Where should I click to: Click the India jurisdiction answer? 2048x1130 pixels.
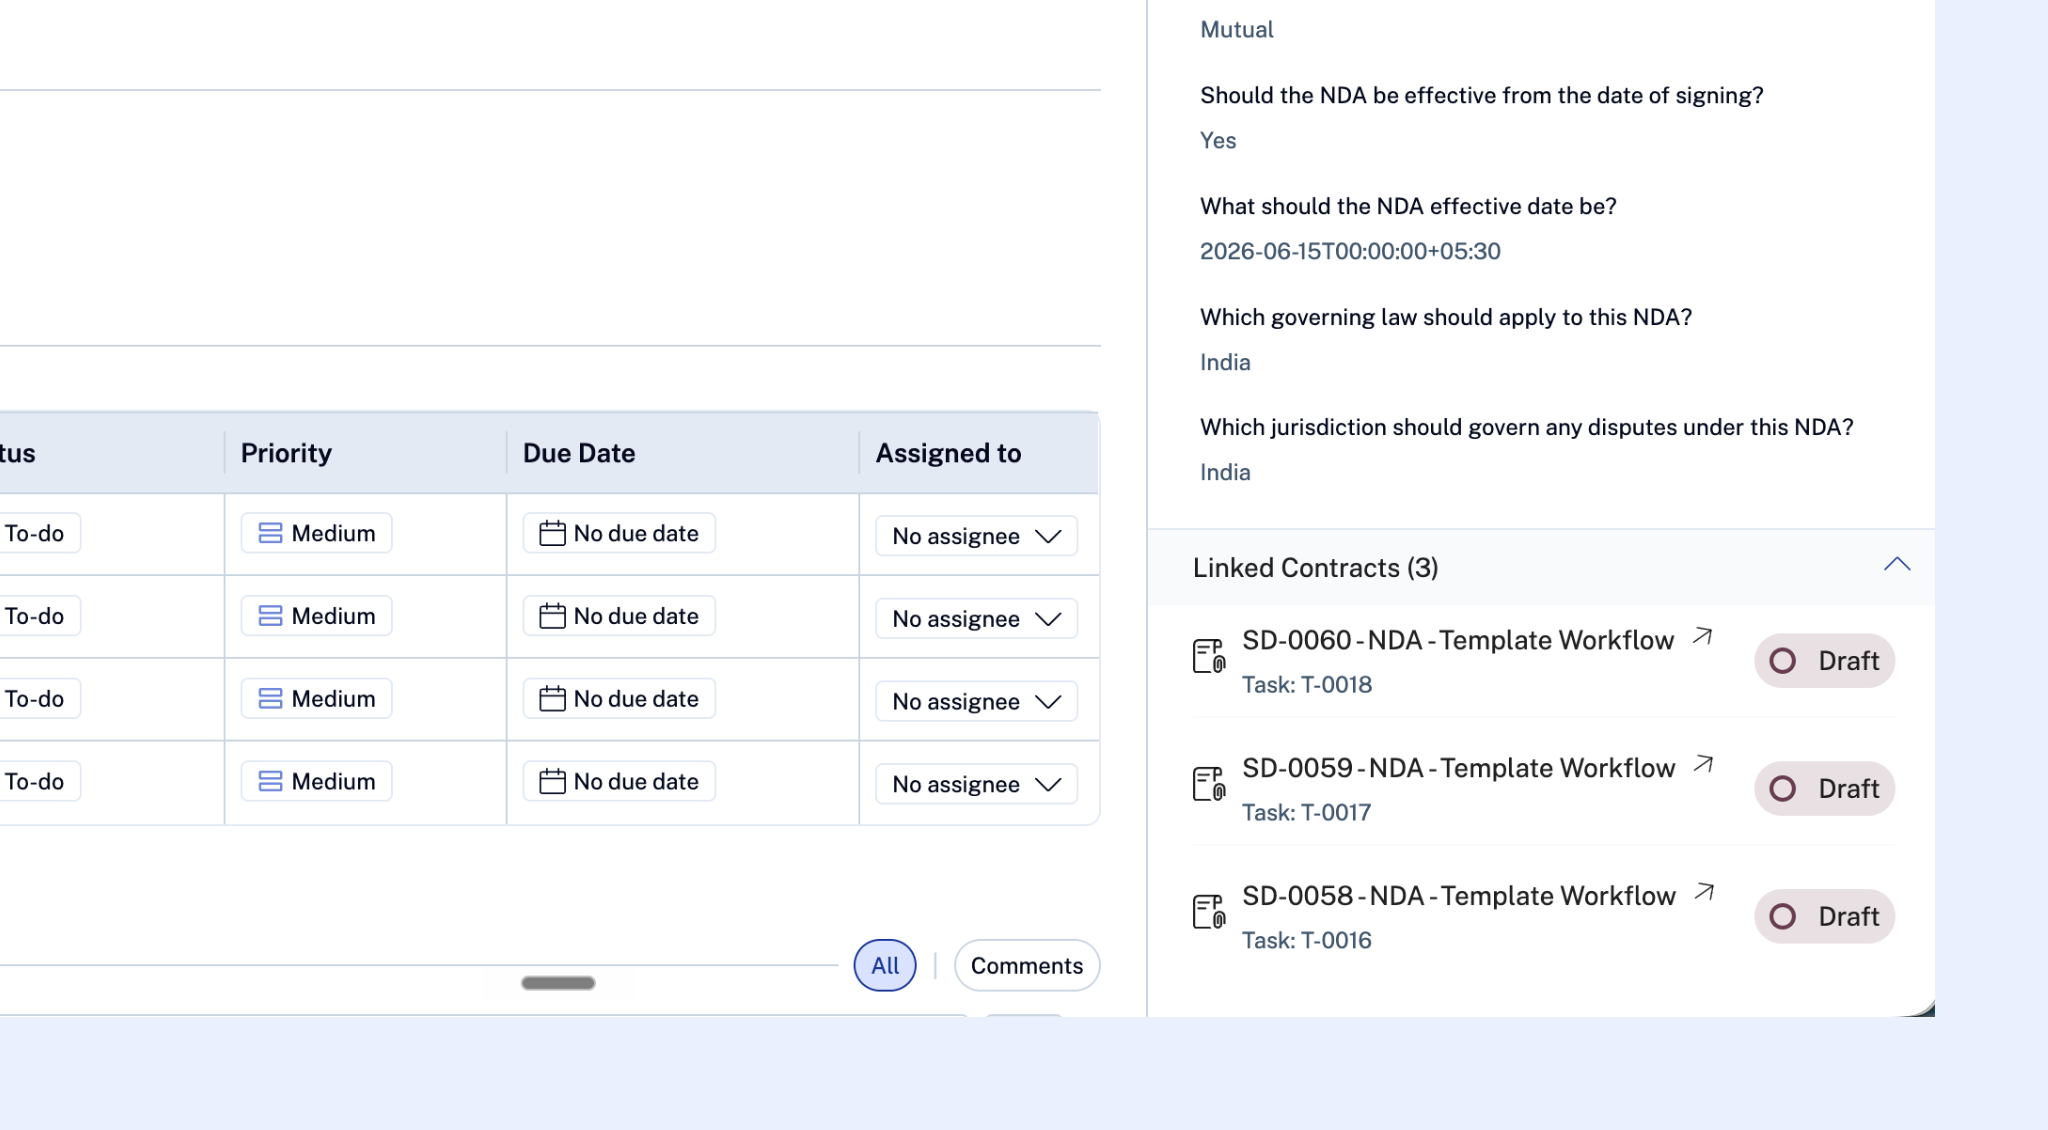click(1225, 472)
